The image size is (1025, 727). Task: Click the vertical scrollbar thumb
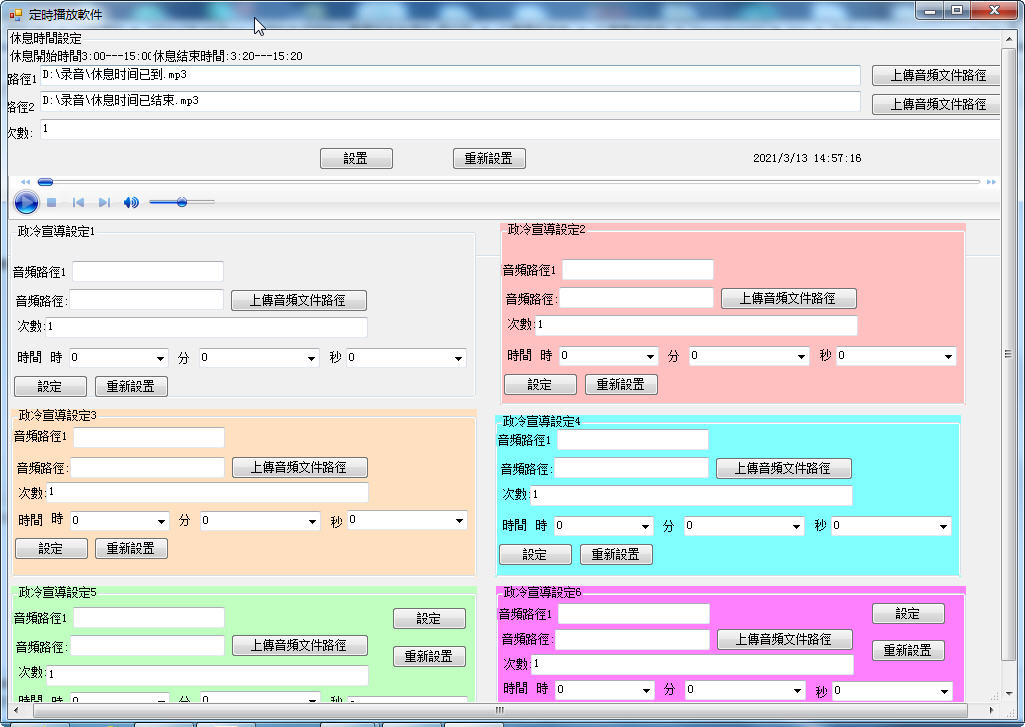[x=1008, y=354]
